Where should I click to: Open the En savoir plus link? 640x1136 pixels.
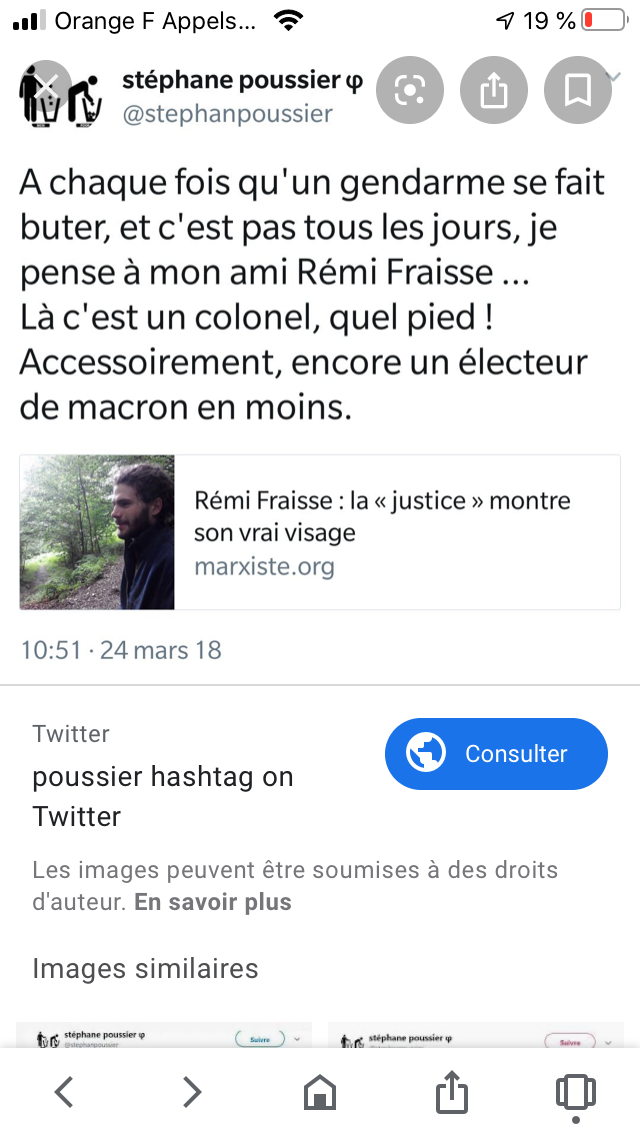point(213,902)
